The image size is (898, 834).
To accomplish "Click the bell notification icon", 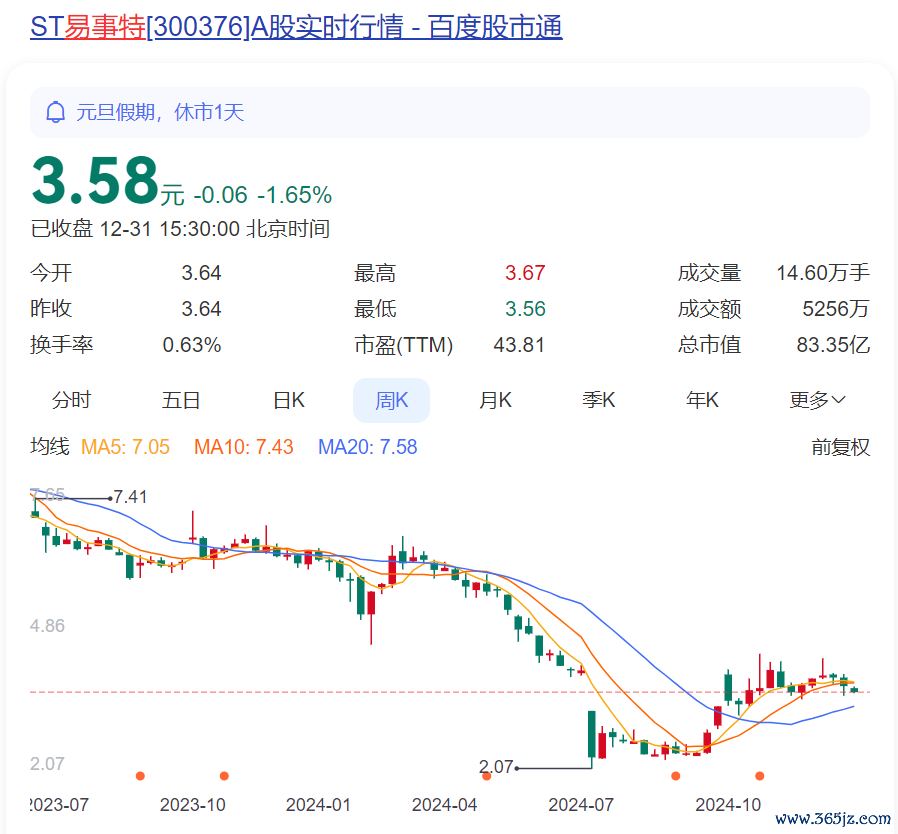I will (x=56, y=112).
